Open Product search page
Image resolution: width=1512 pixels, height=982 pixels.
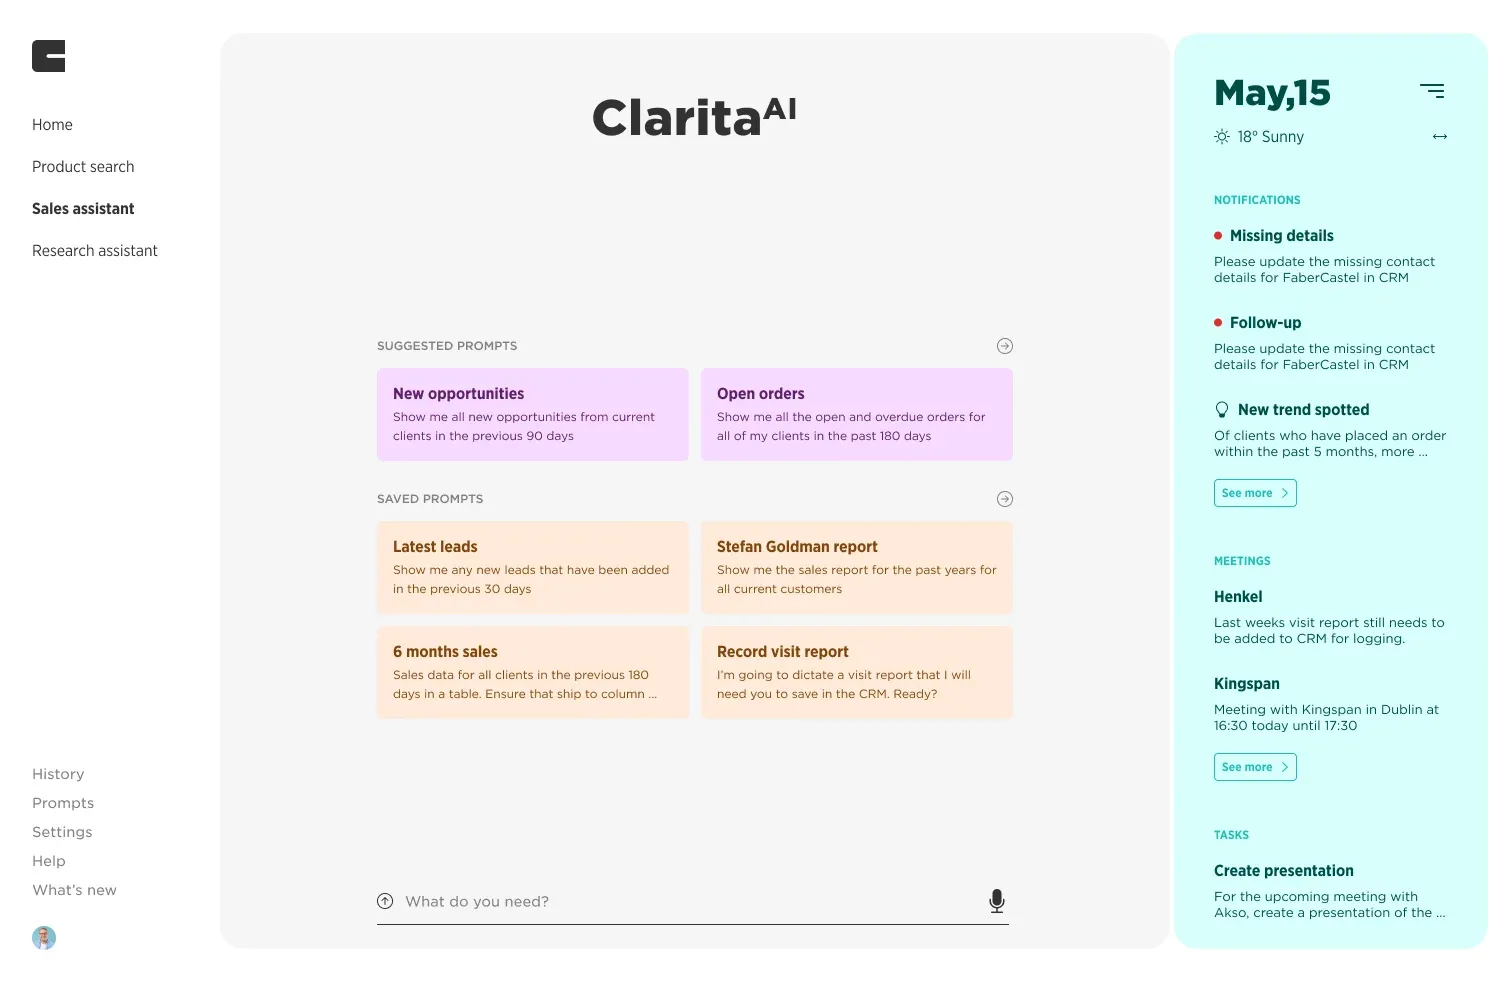point(83,167)
